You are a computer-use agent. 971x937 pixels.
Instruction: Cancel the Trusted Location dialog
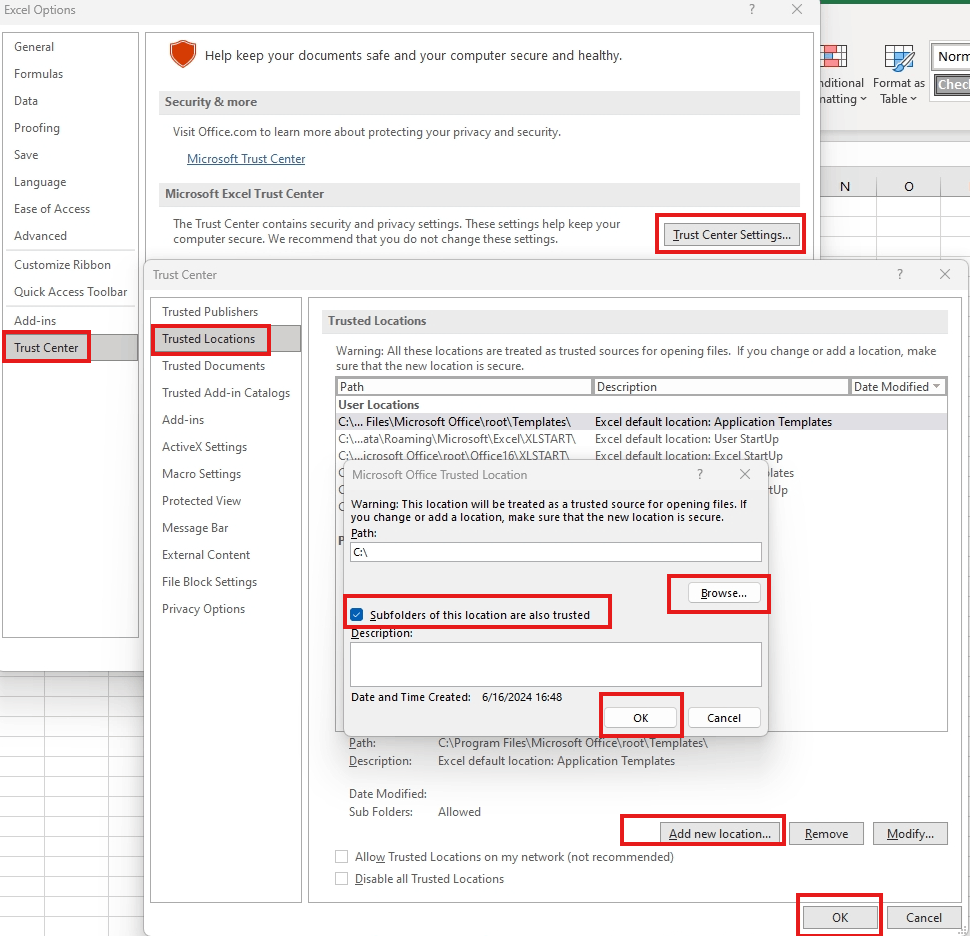[724, 718]
